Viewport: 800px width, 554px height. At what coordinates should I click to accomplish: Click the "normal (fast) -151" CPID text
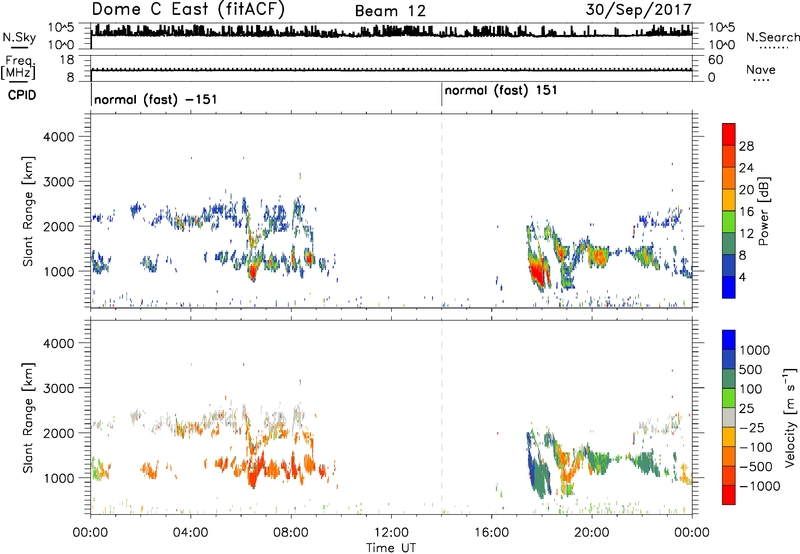156,99
